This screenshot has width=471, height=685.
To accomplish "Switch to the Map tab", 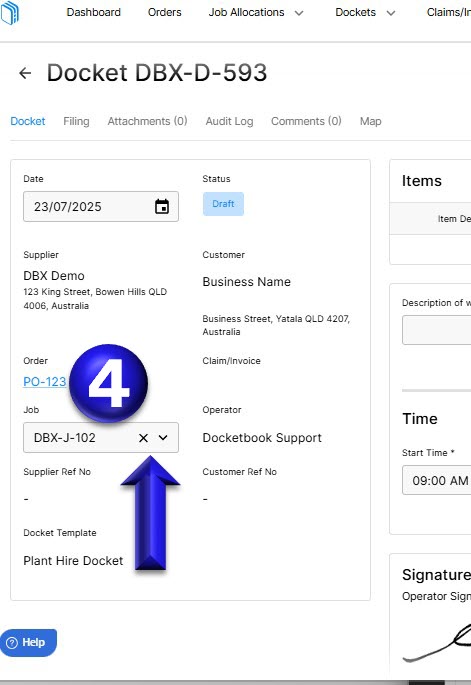I will (371, 121).
